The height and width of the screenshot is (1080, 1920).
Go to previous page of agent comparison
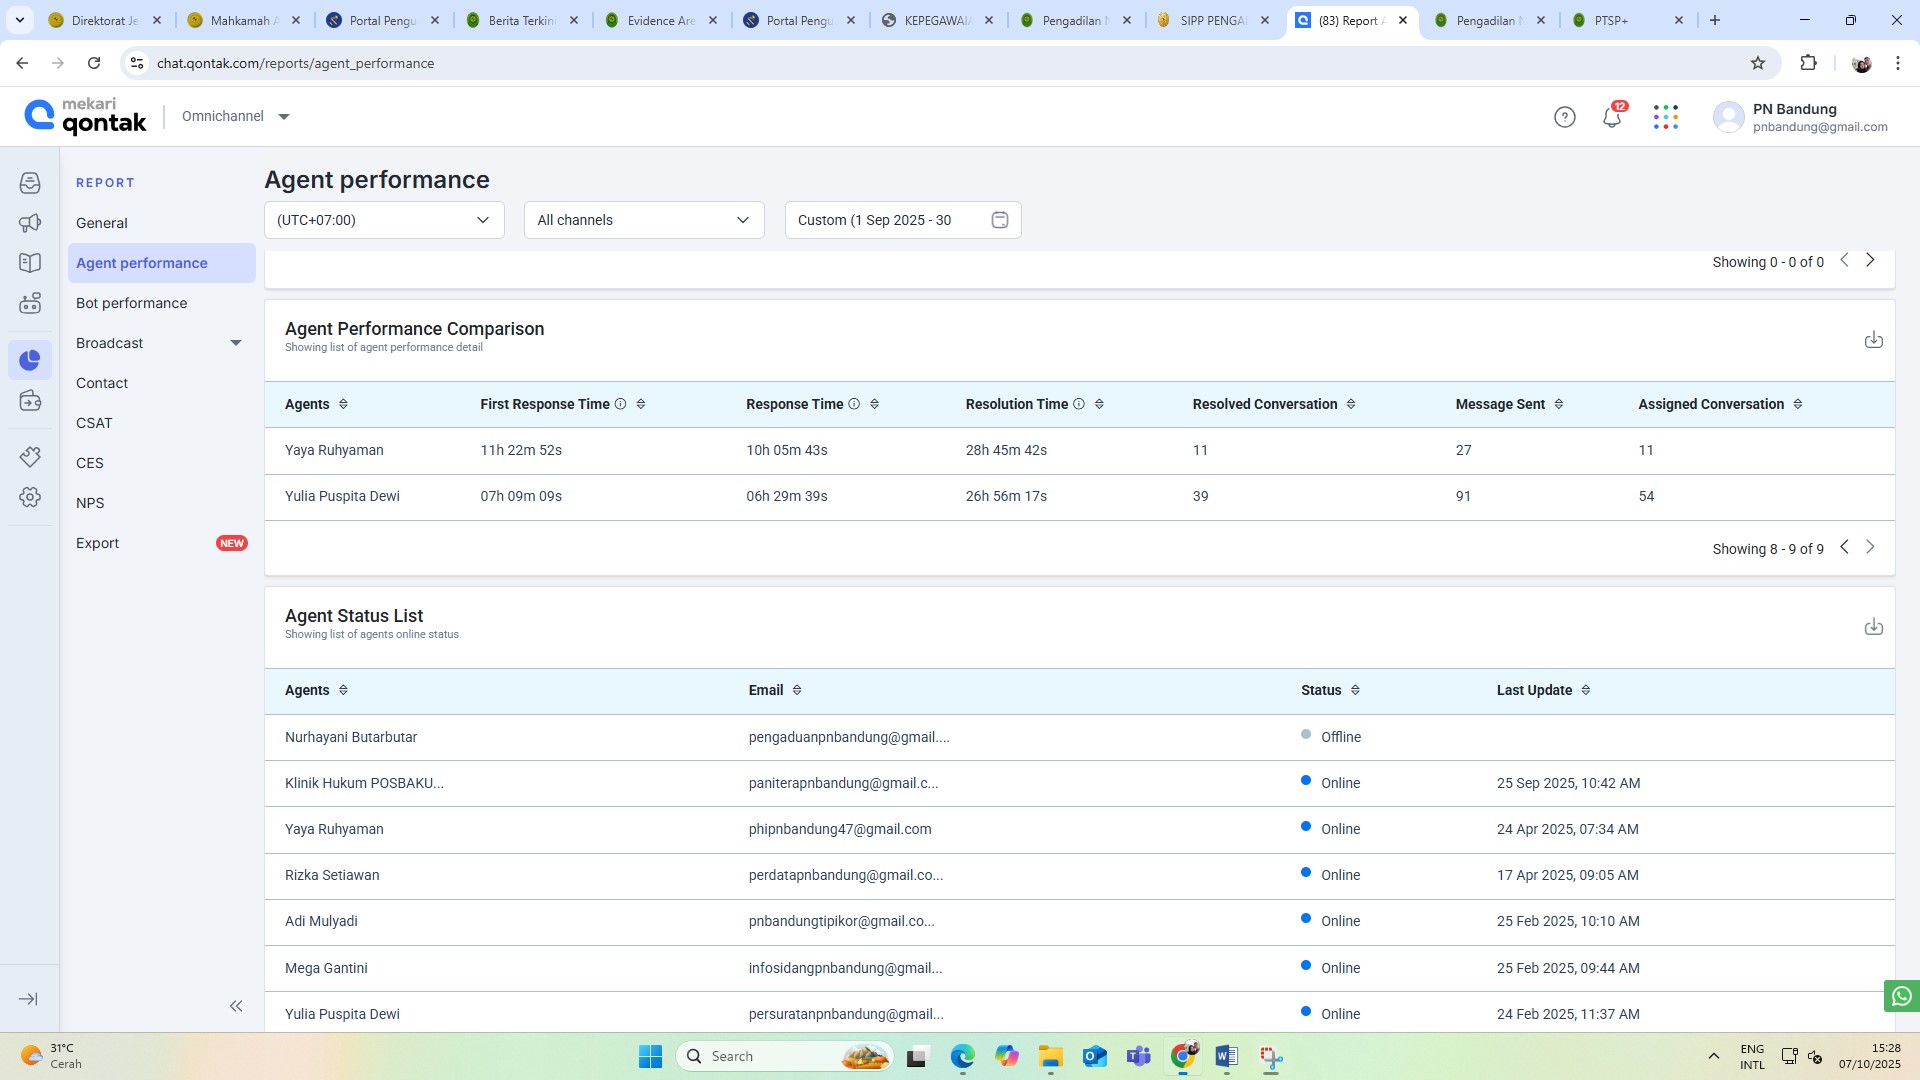tap(1844, 547)
